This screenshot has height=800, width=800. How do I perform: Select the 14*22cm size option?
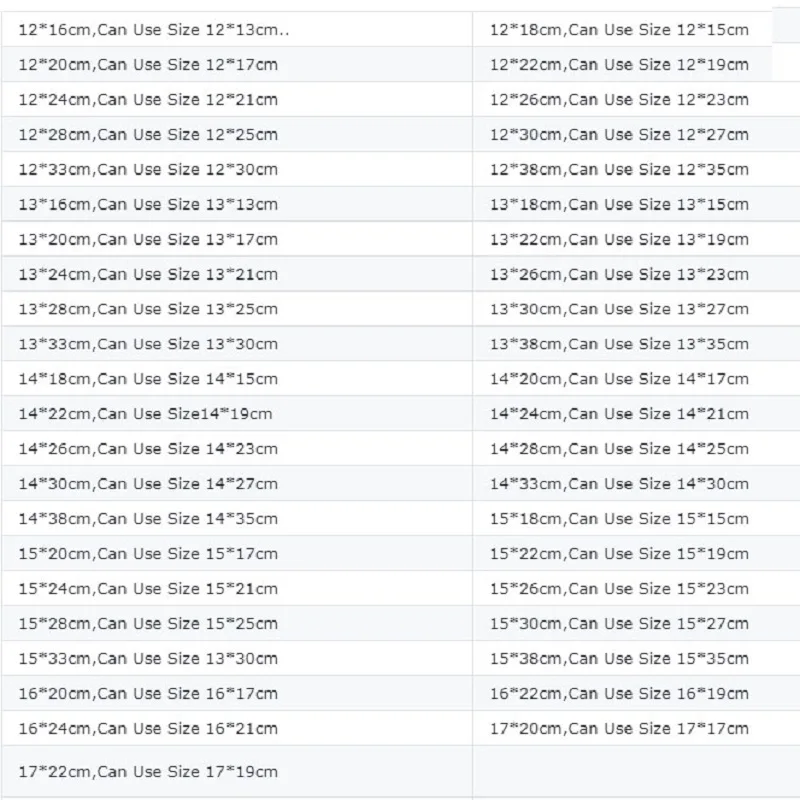pos(145,414)
